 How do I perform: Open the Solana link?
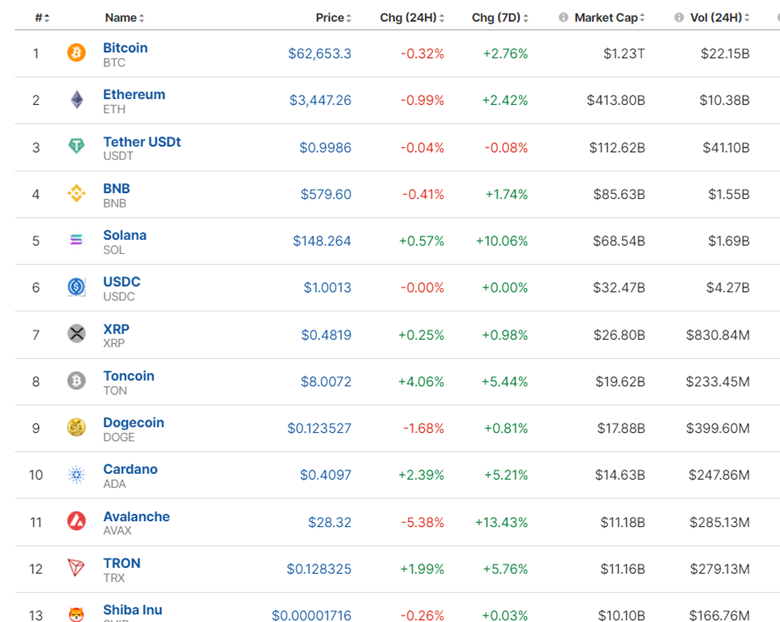(x=125, y=235)
